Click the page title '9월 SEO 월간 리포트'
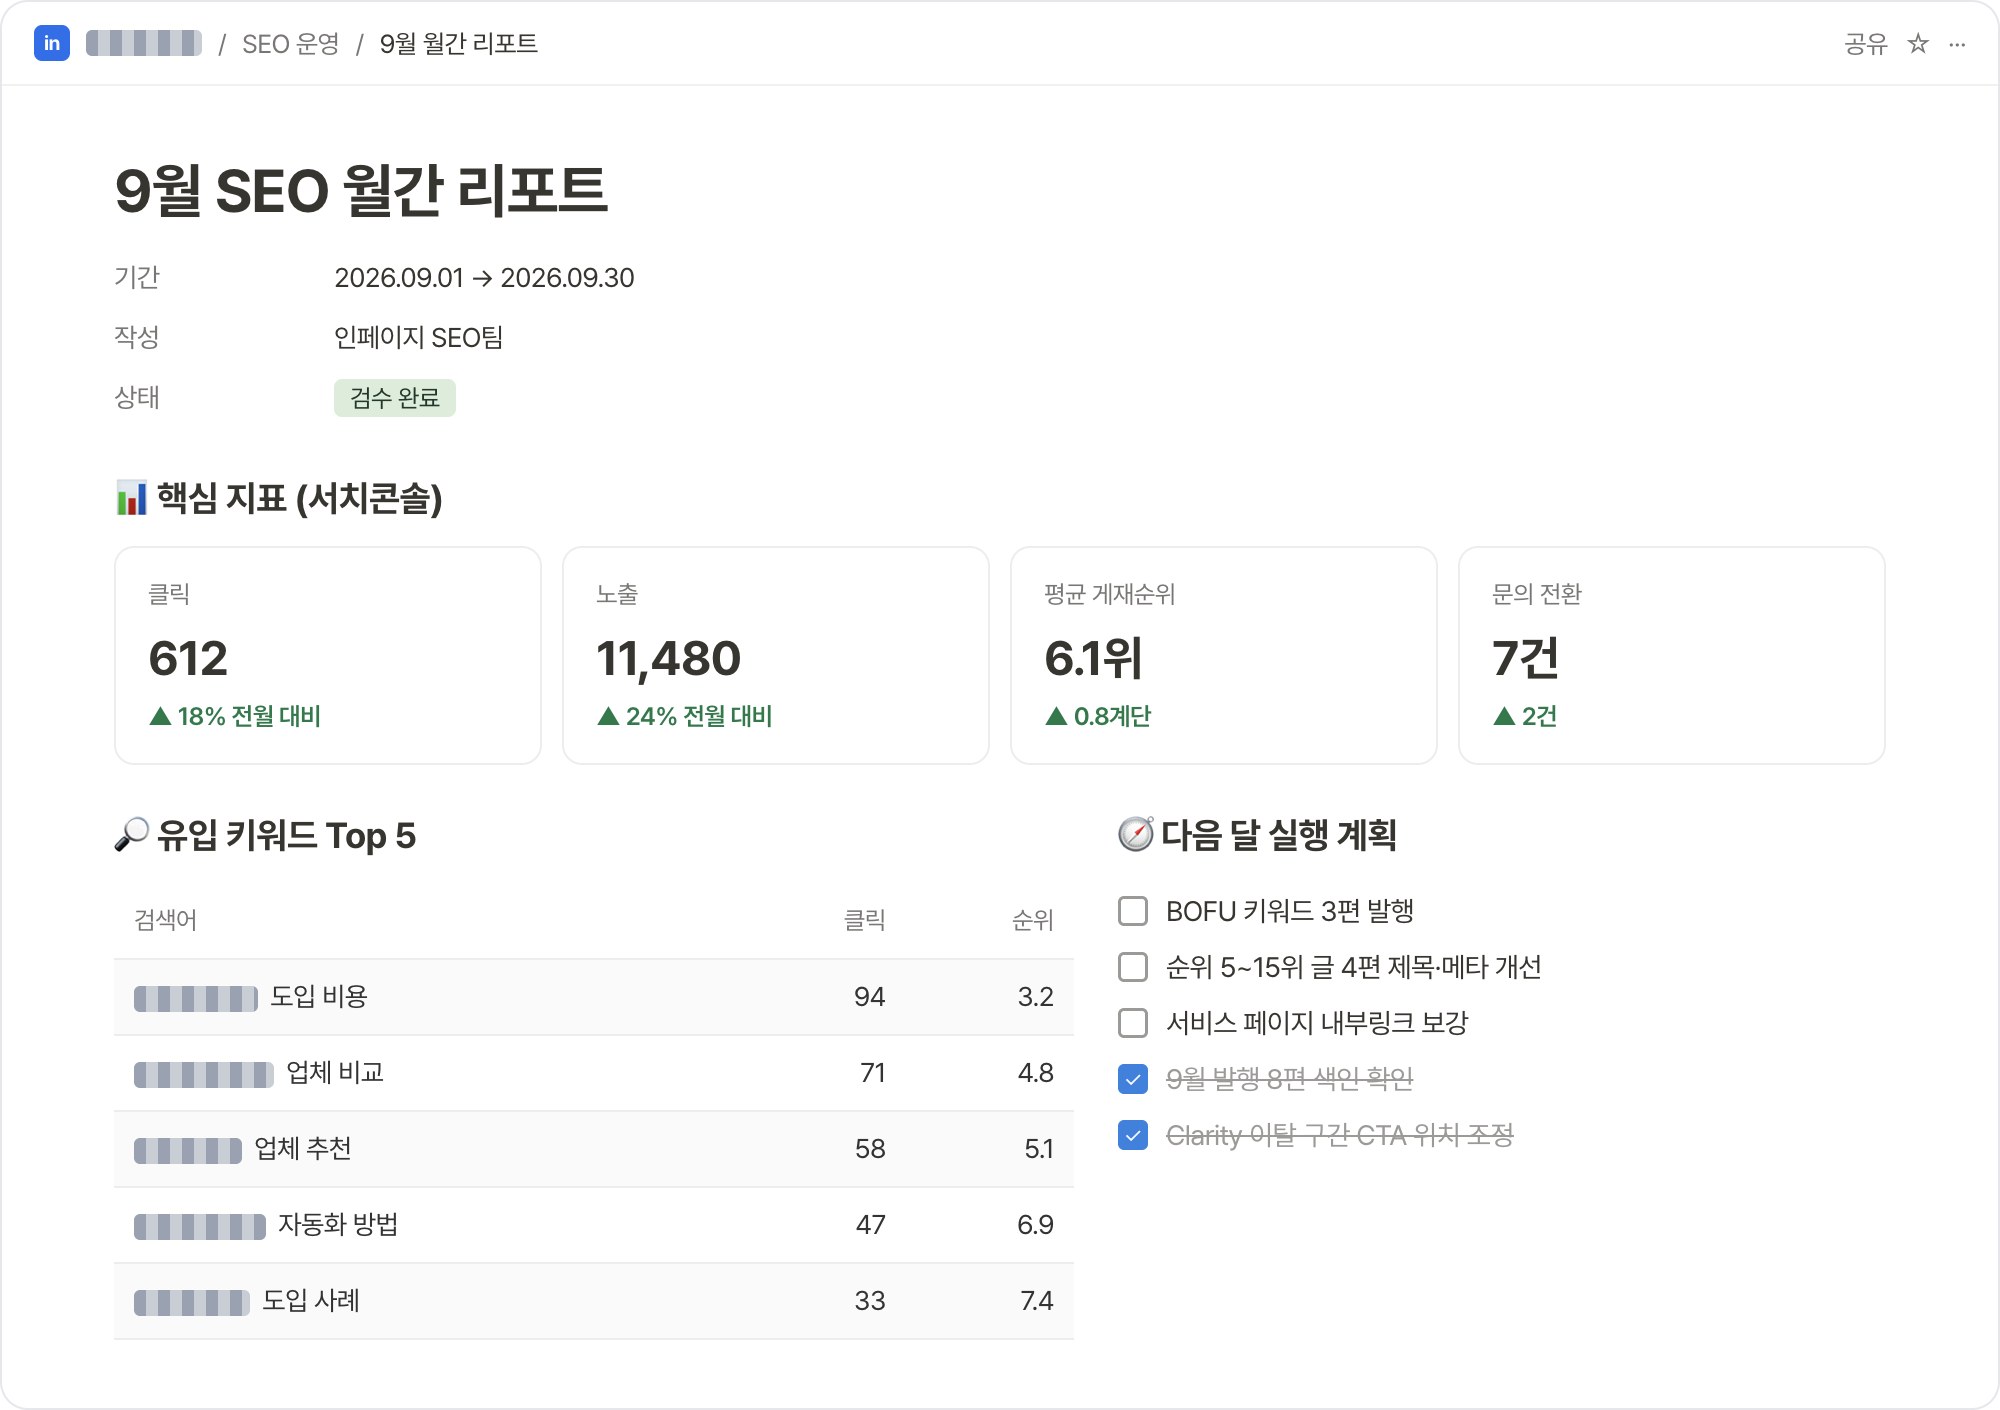The width and height of the screenshot is (2000, 1410). coord(361,190)
